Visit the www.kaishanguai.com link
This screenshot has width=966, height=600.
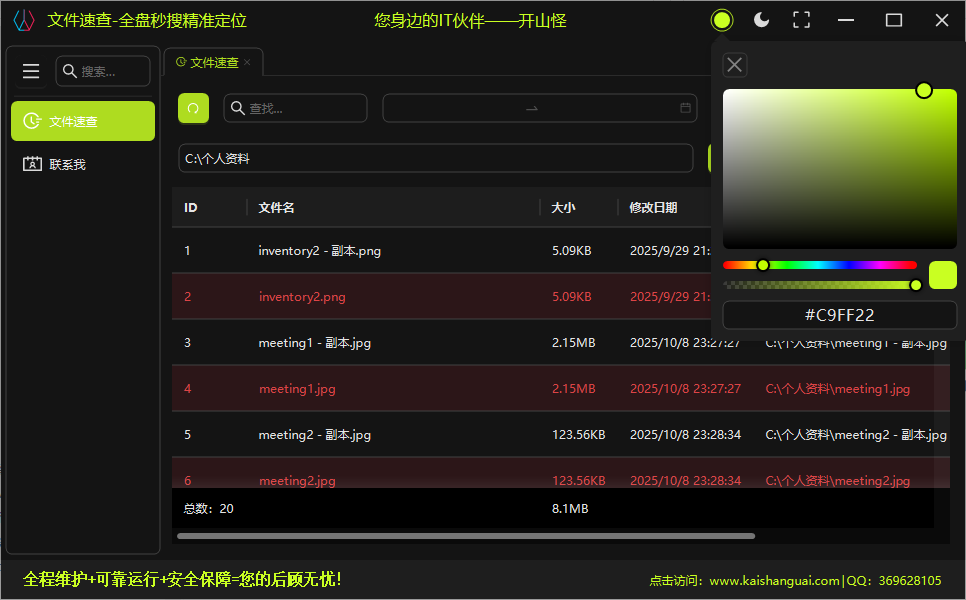click(x=774, y=580)
